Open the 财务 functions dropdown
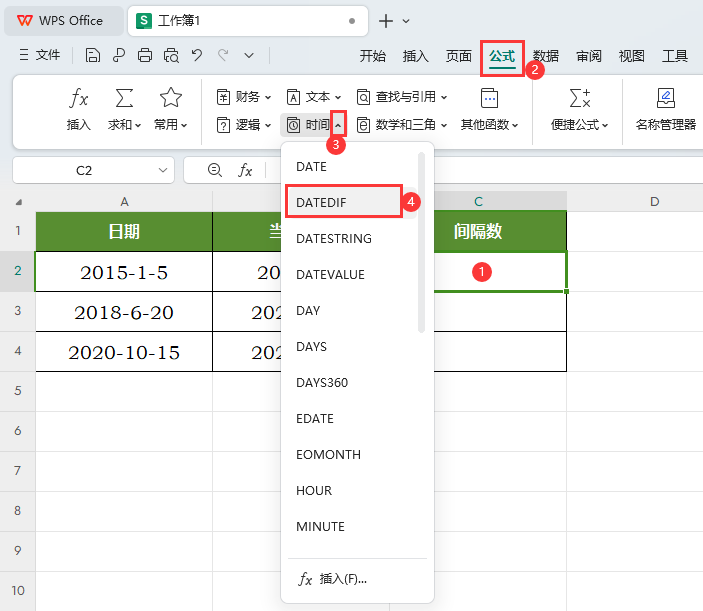The image size is (703, 611). [244, 97]
